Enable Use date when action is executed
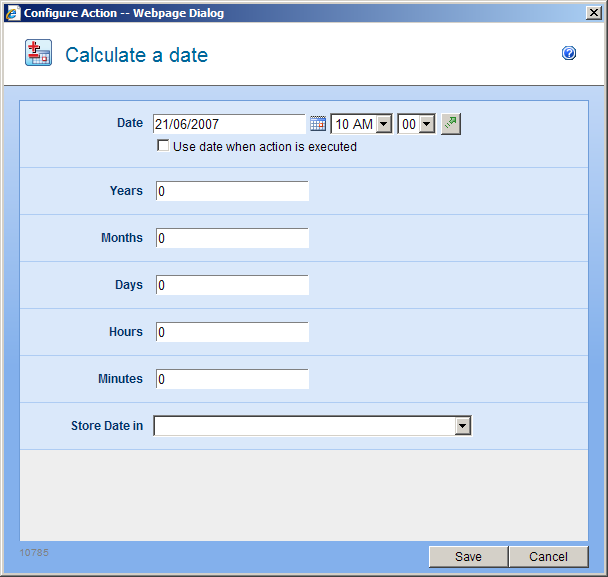Screen dimensions: 608x577 (163, 146)
